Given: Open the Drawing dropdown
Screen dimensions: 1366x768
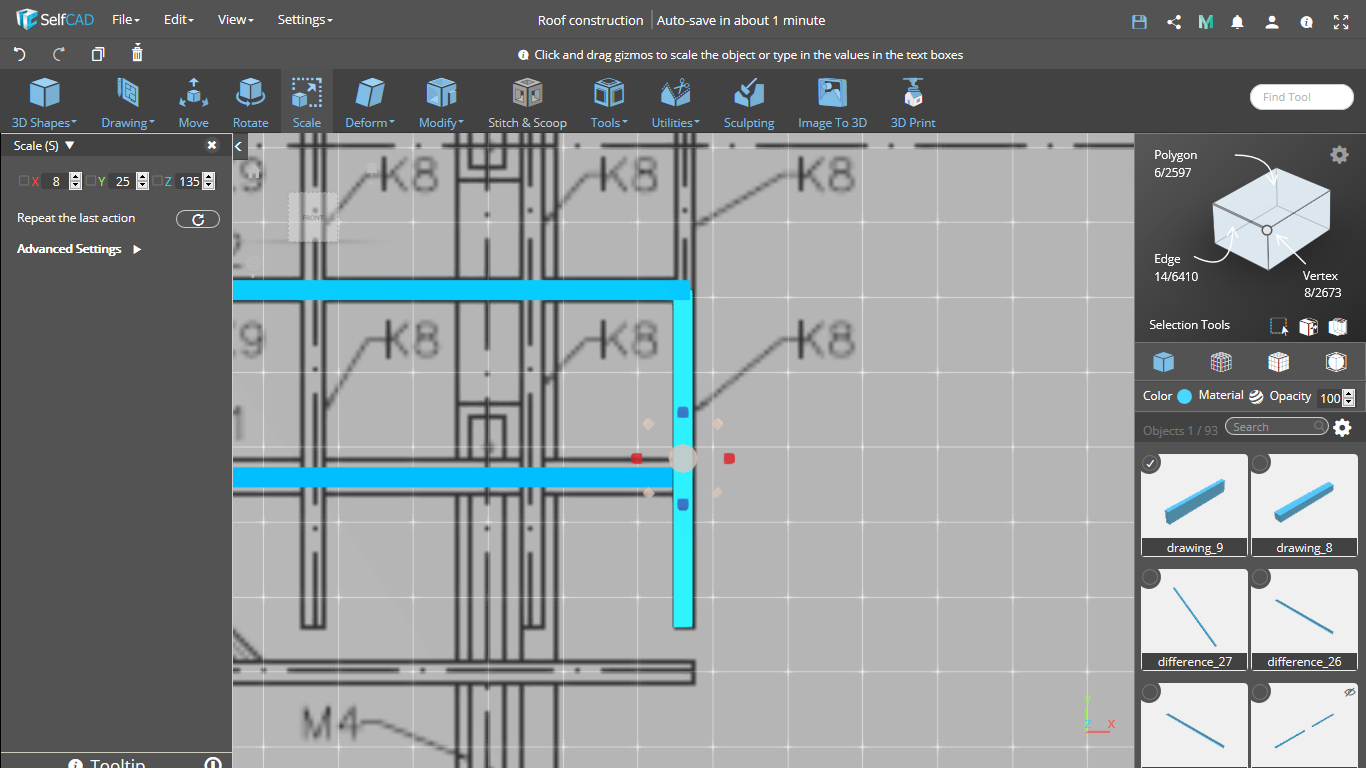Looking at the screenshot, I should 127,102.
